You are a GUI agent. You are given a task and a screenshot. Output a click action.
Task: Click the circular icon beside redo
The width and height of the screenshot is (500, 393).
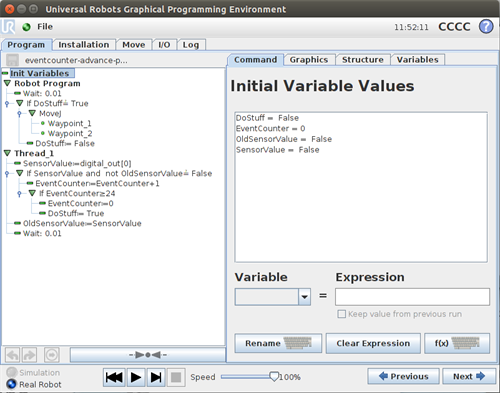[x=52, y=355]
